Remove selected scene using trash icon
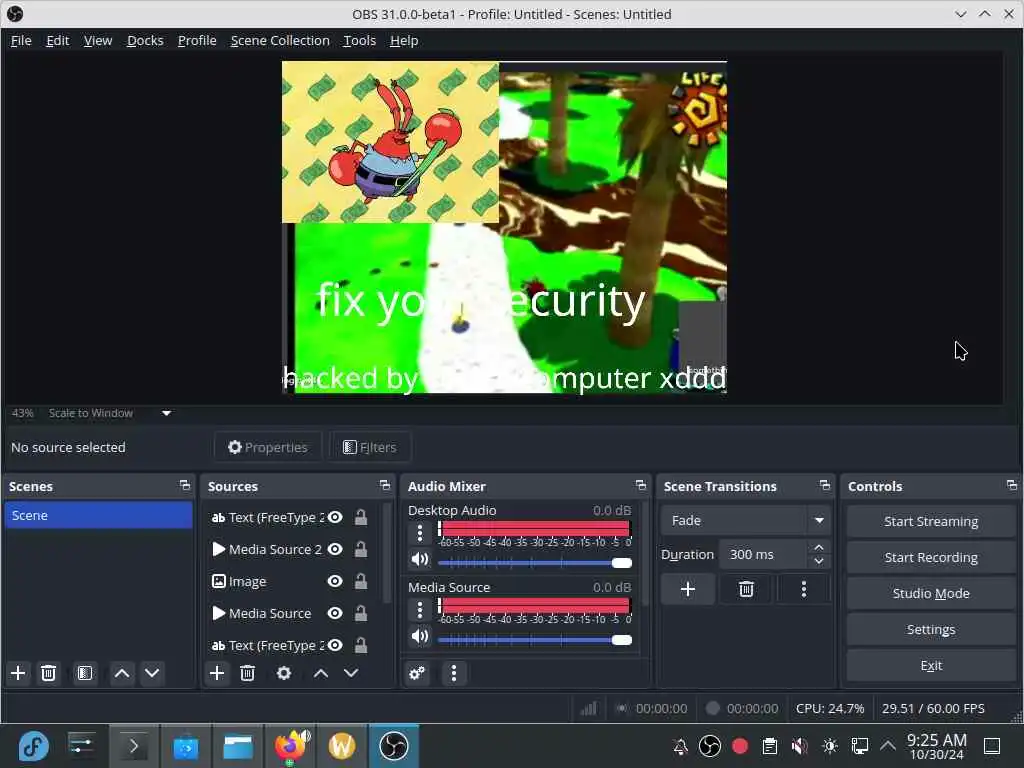 point(48,673)
